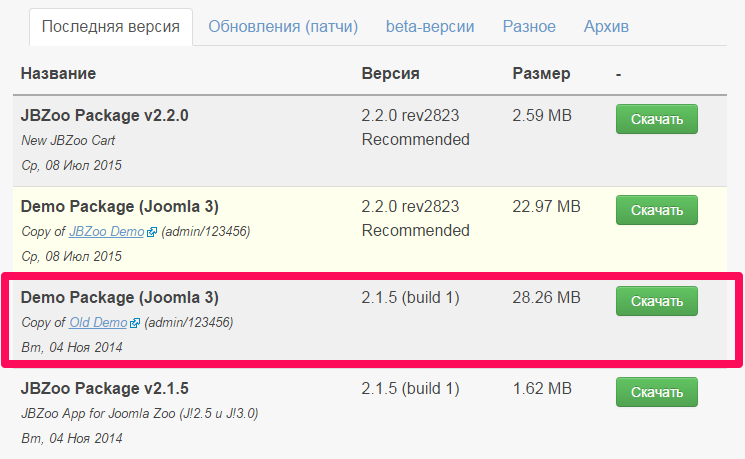745x459 pixels.
Task: Download 28.26 MB Demo Package with Скачать
Action: tap(657, 301)
